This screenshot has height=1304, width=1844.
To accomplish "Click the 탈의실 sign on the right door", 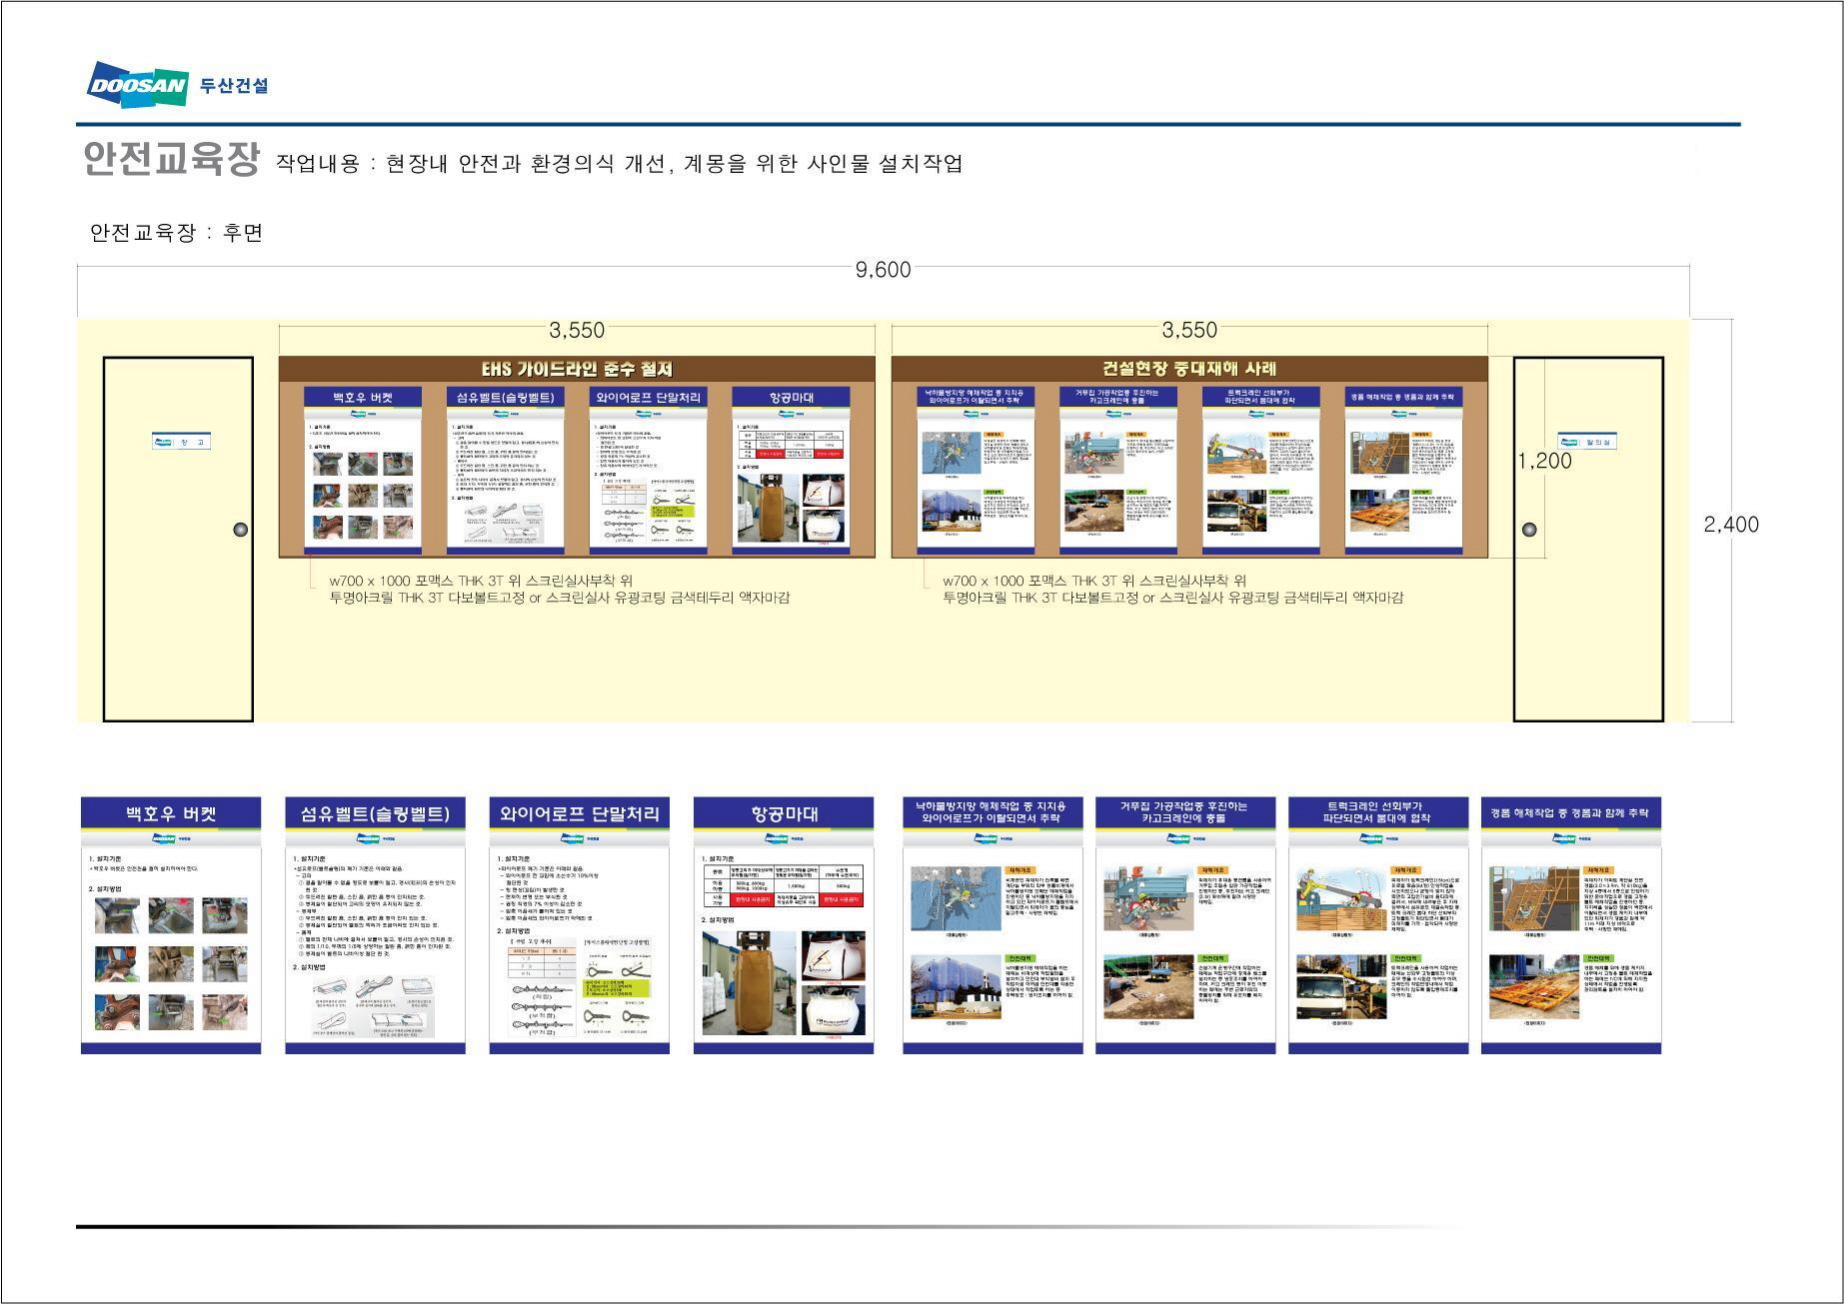I will (x=1587, y=441).
